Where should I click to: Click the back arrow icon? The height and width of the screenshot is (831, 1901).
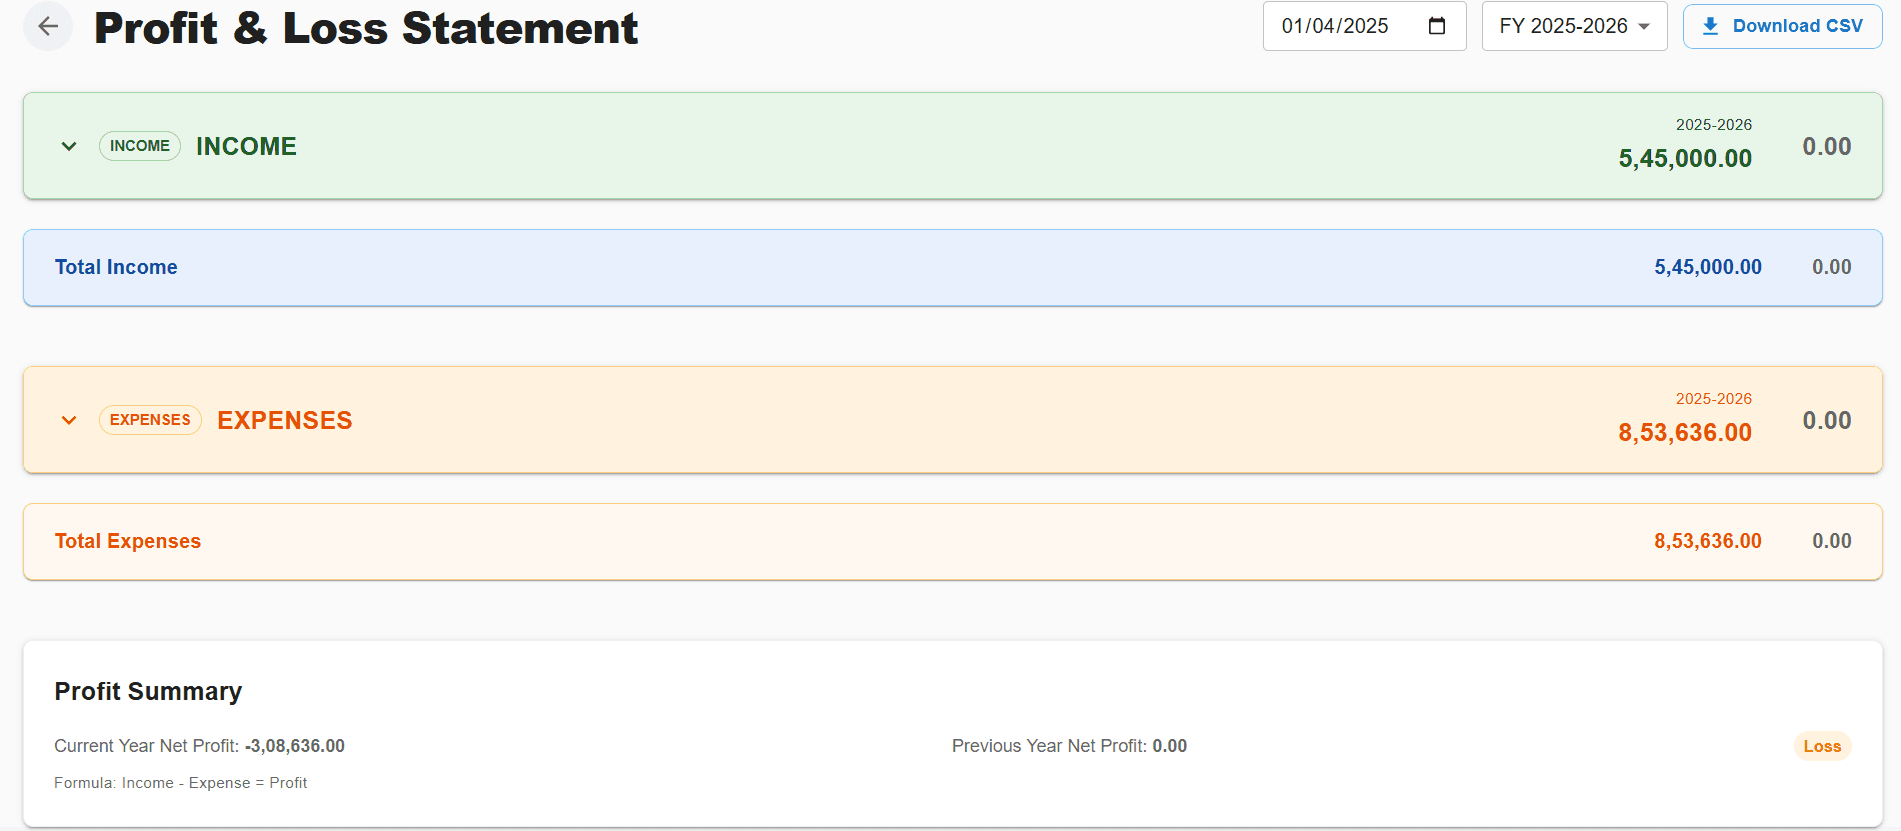[48, 26]
